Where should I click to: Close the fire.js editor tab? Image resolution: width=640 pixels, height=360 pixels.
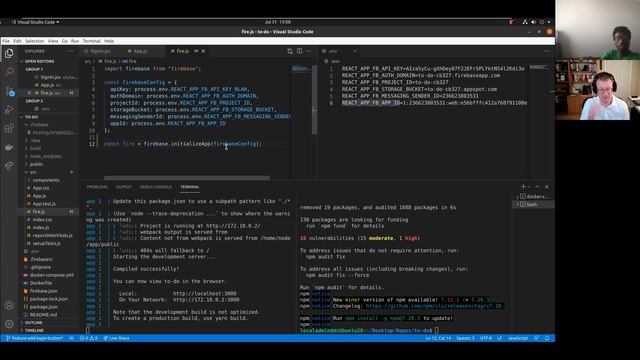[203, 51]
